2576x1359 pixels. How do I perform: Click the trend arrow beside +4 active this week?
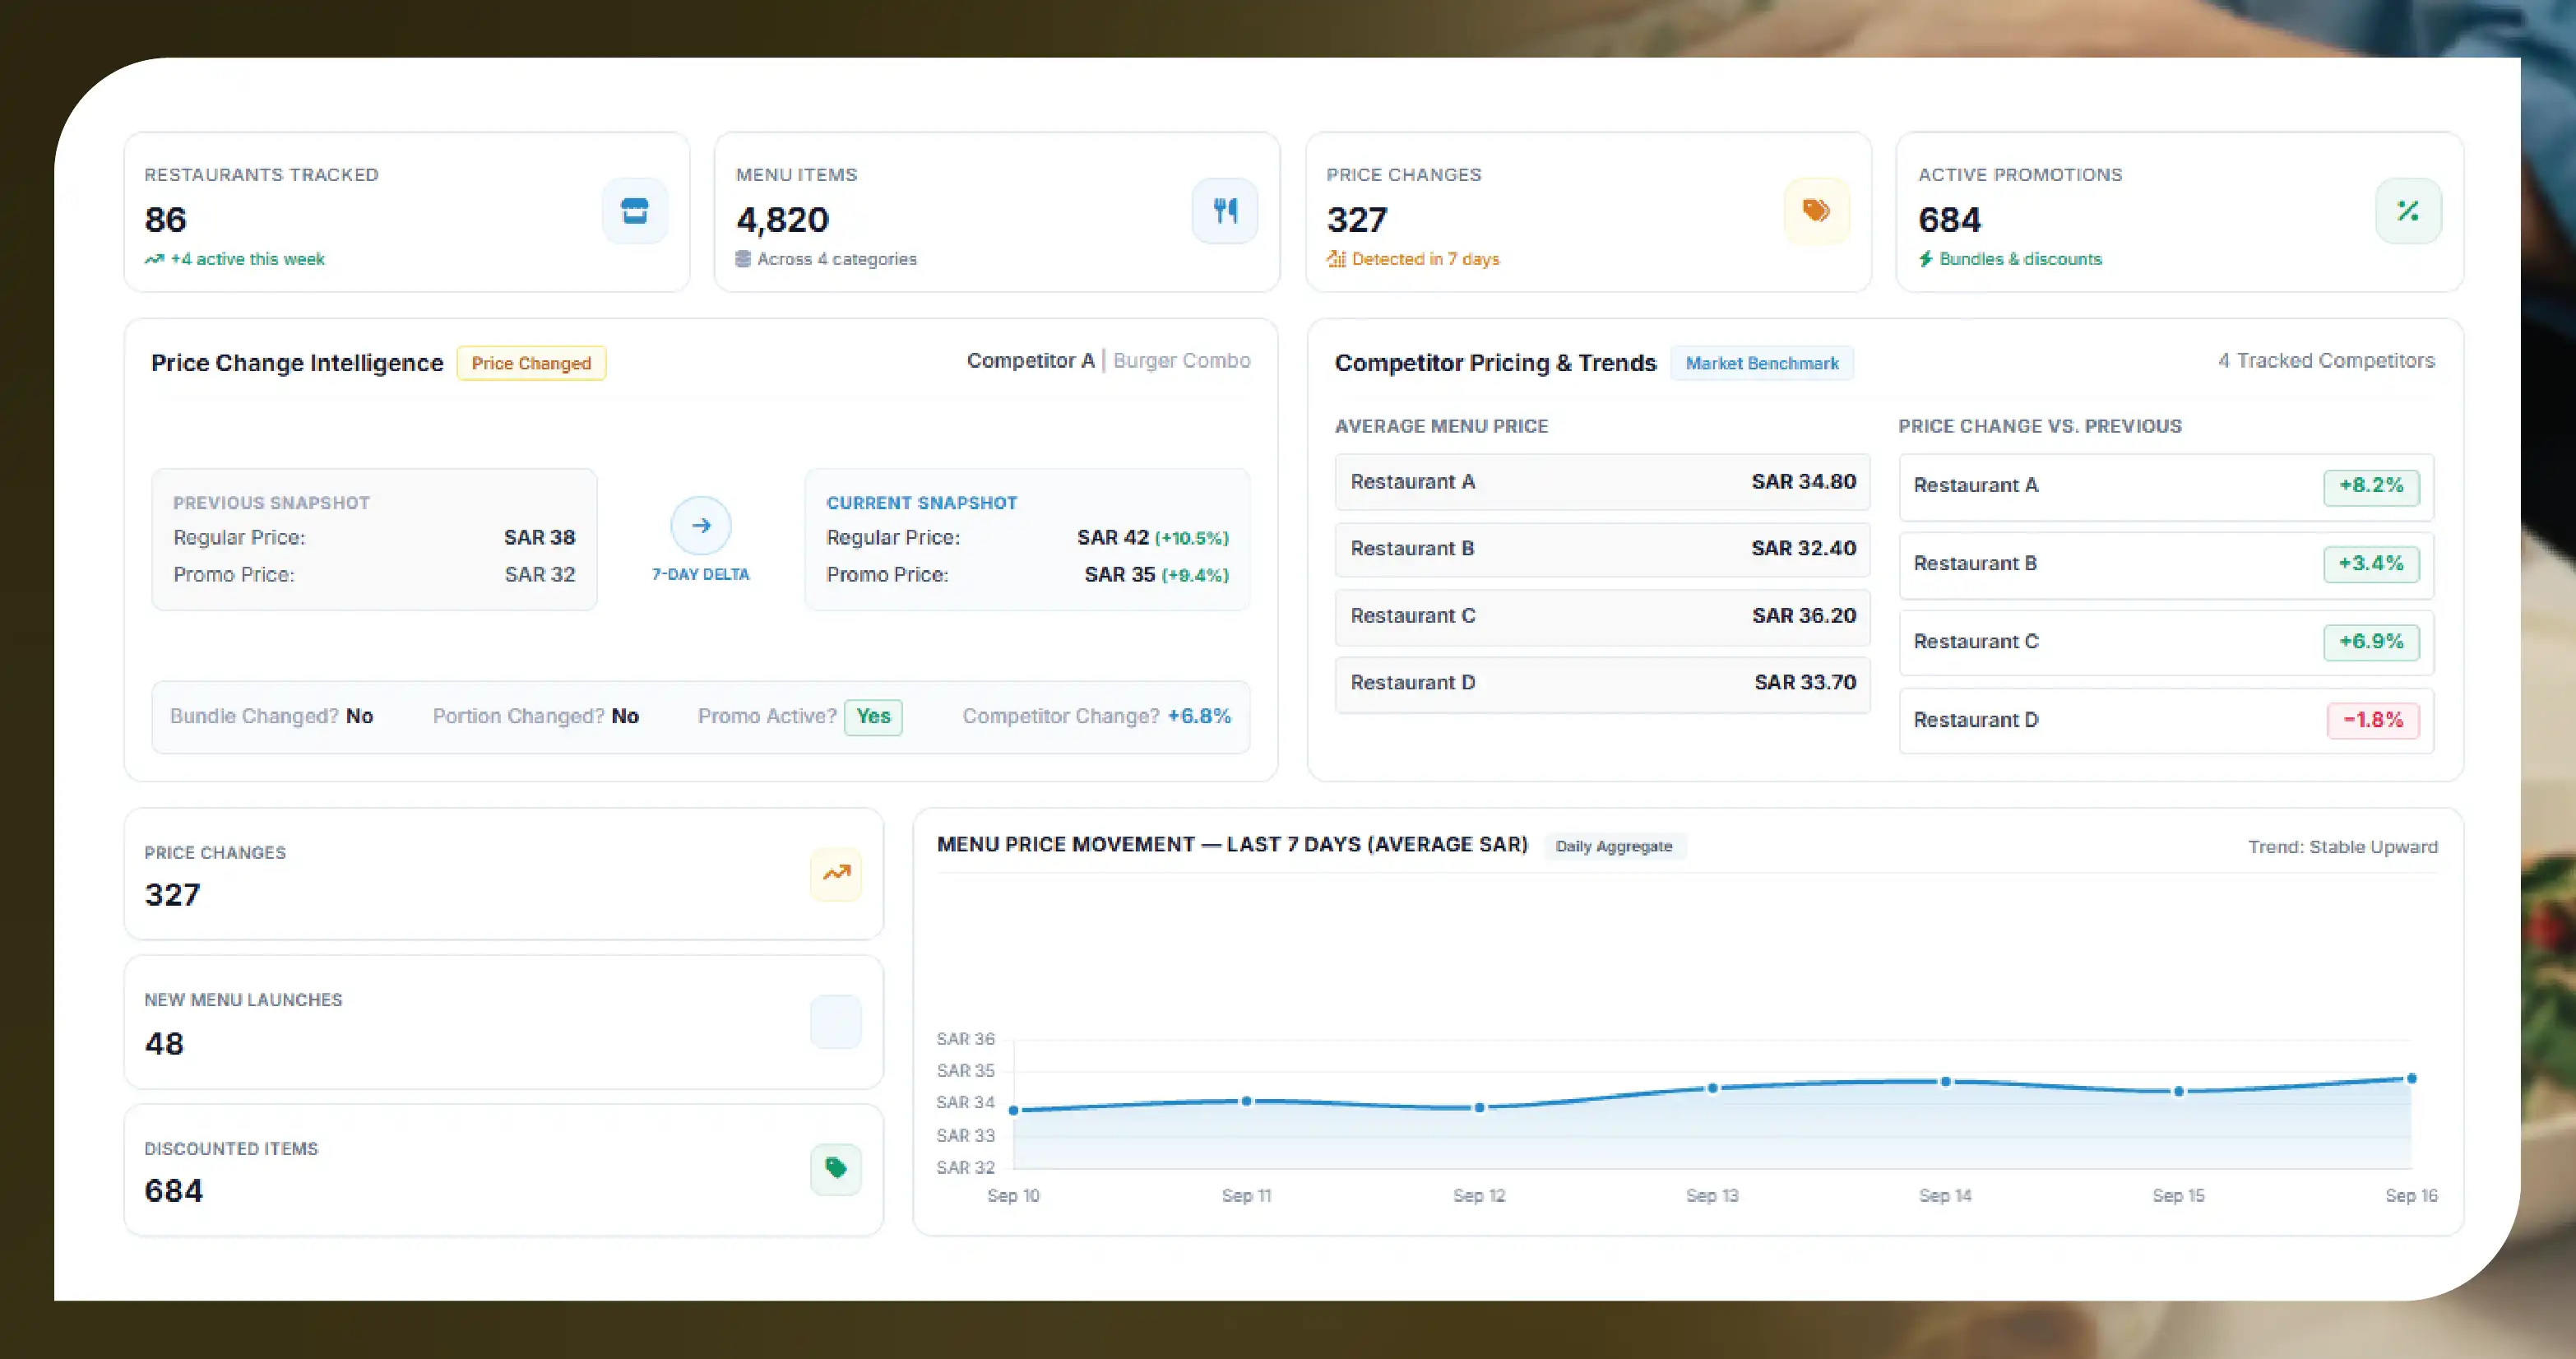tap(154, 259)
